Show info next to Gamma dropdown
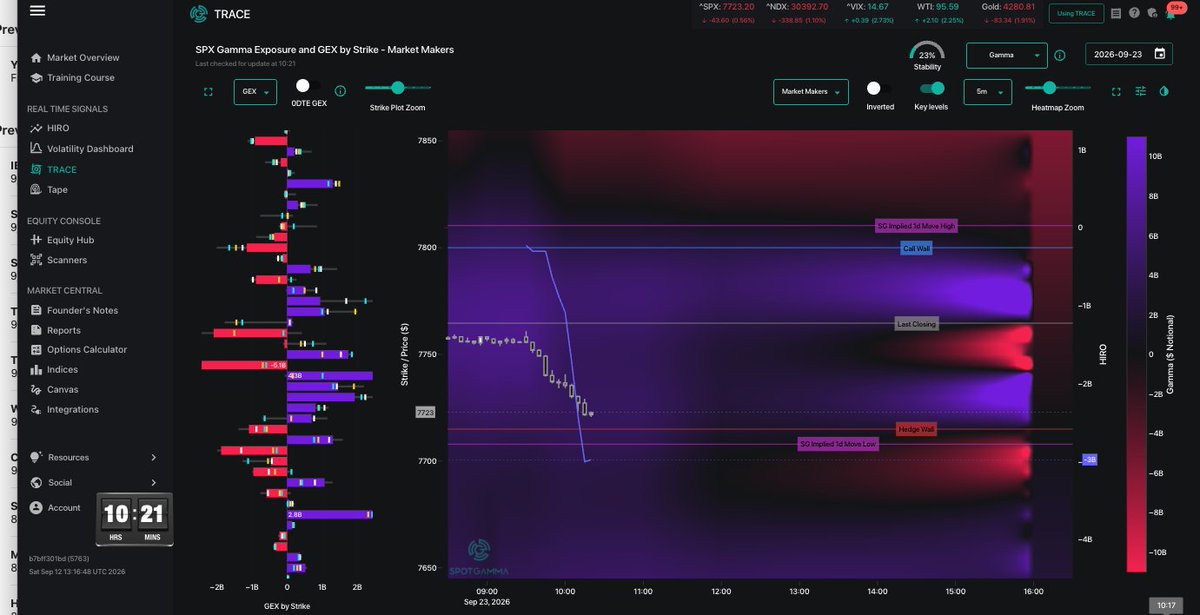1200x615 pixels. [1060, 56]
